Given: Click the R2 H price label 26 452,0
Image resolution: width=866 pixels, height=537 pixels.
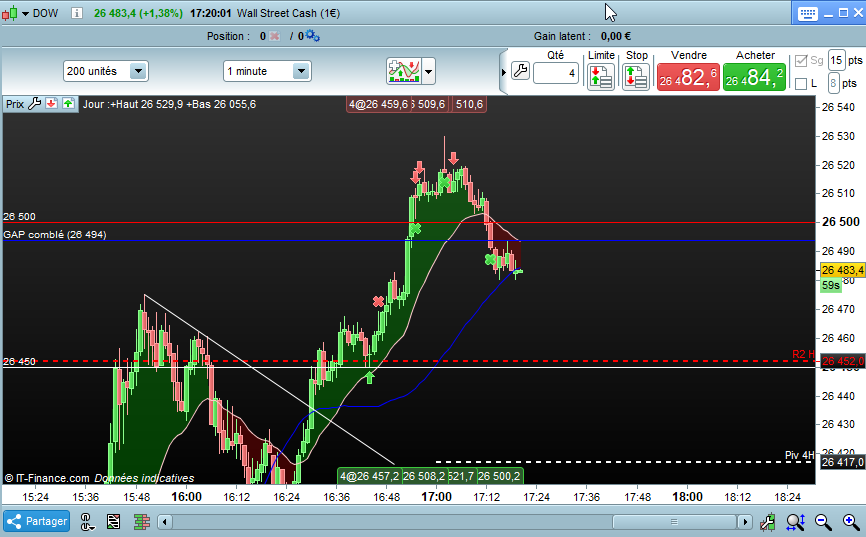Looking at the screenshot, I should click(x=843, y=361).
